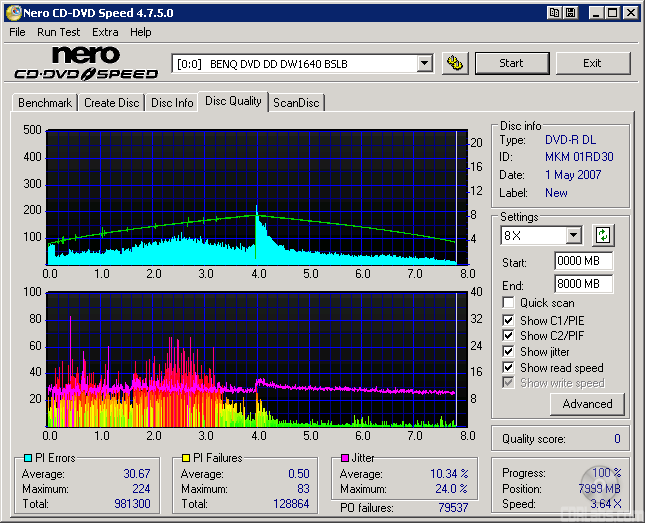This screenshot has height=523, width=645.
Task: Open the Extra menu
Action: click(105, 32)
